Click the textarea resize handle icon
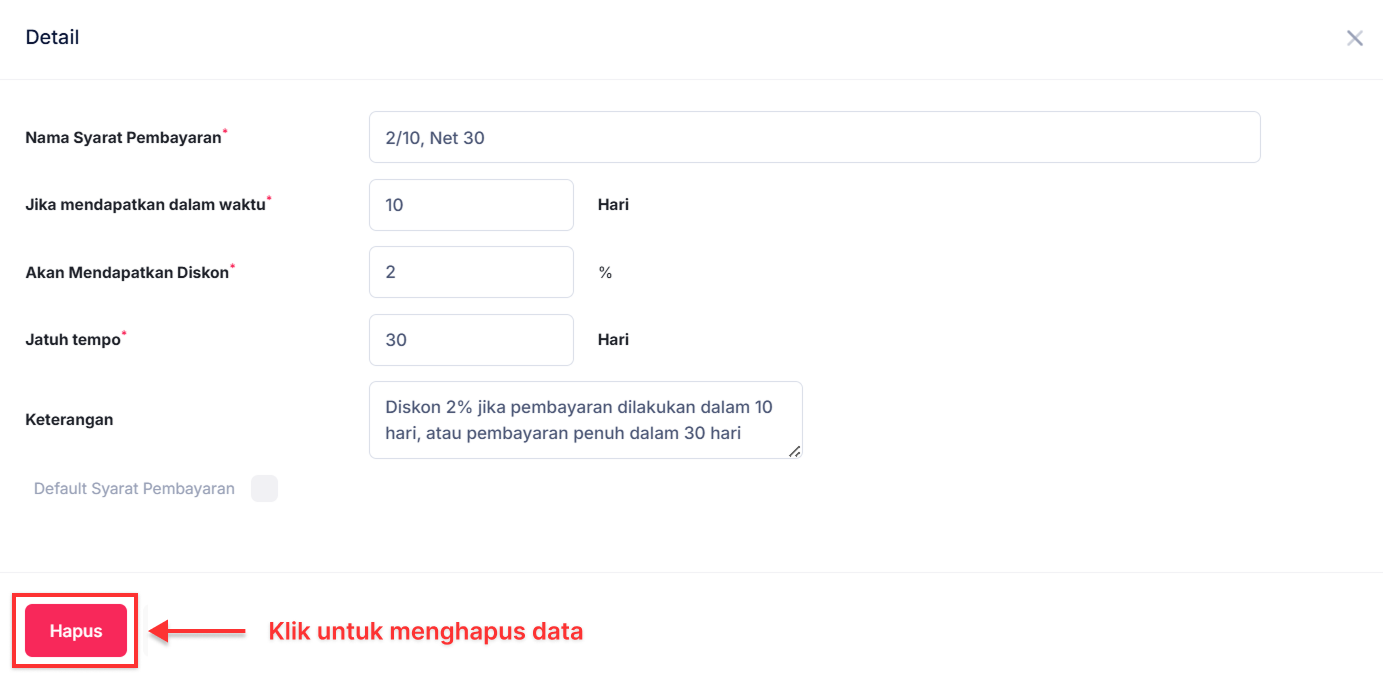The height and width of the screenshot is (681, 1383). (x=796, y=453)
